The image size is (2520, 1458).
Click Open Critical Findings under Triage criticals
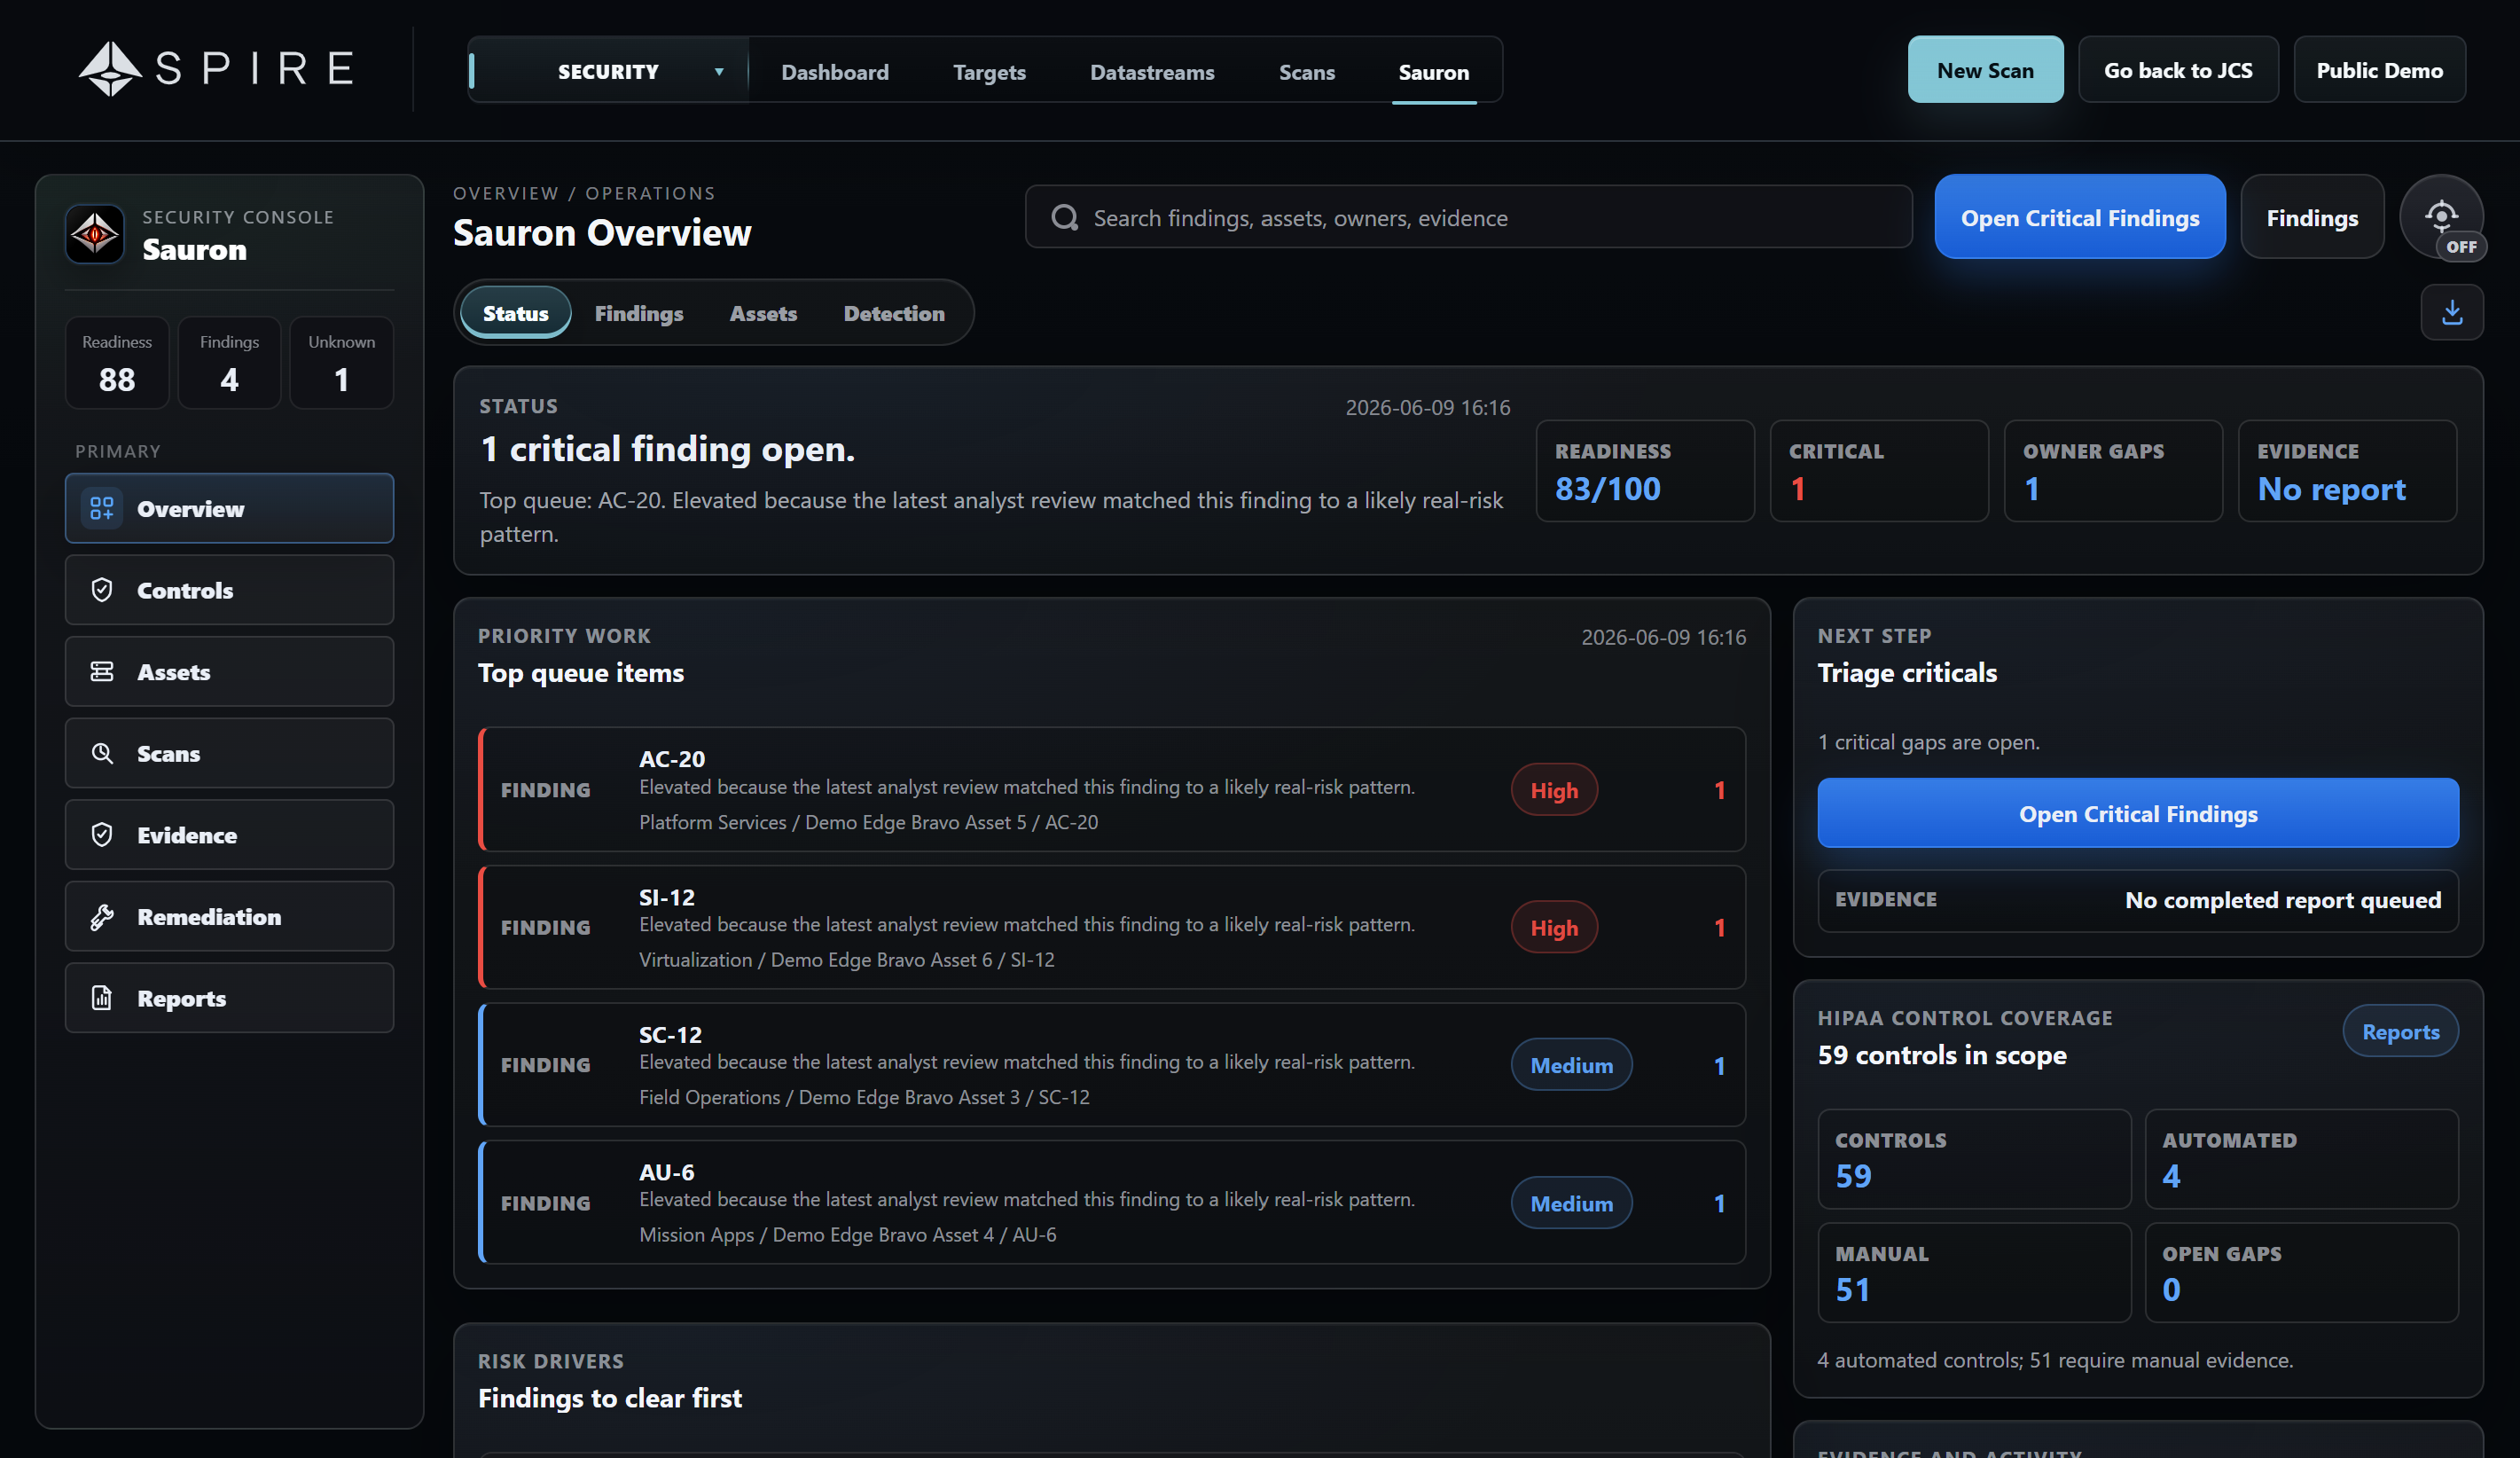[x=2137, y=813]
